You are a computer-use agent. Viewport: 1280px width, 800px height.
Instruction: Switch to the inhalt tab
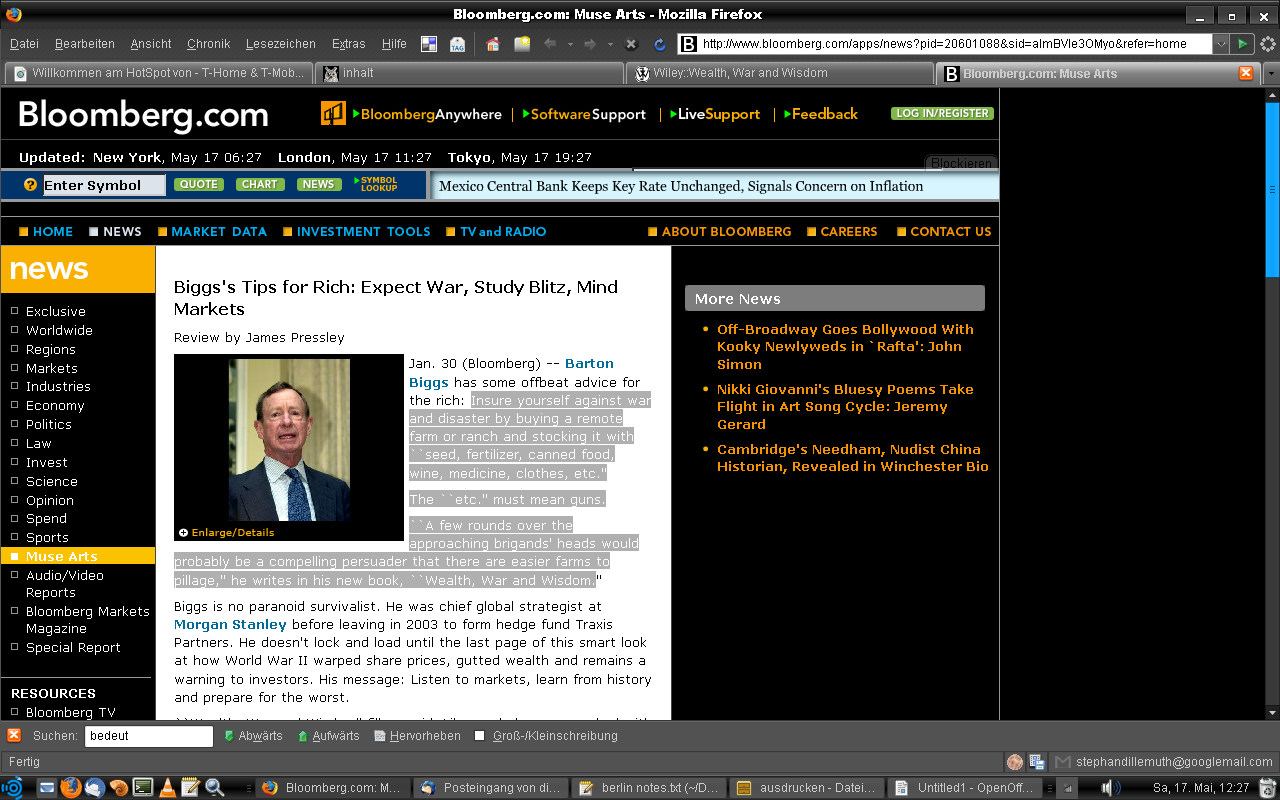(471, 73)
